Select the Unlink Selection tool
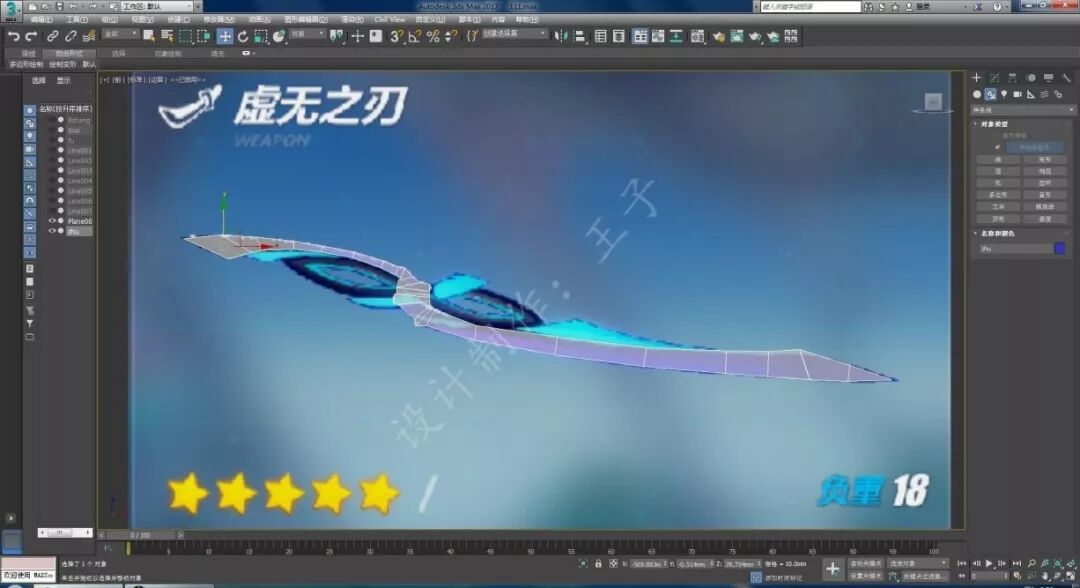Screen dimensions: 1080x588 point(70,36)
